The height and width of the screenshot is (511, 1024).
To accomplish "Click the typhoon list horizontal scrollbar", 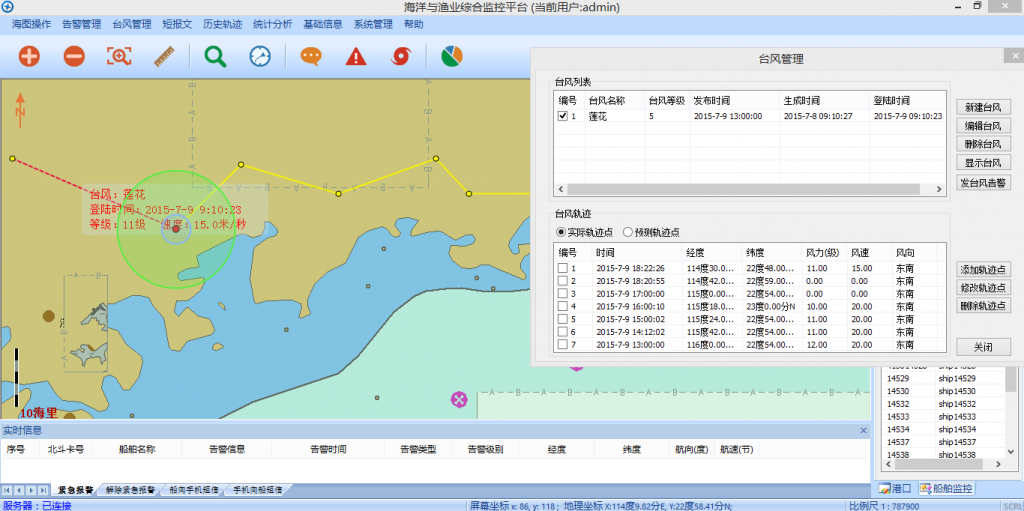I will (743, 190).
